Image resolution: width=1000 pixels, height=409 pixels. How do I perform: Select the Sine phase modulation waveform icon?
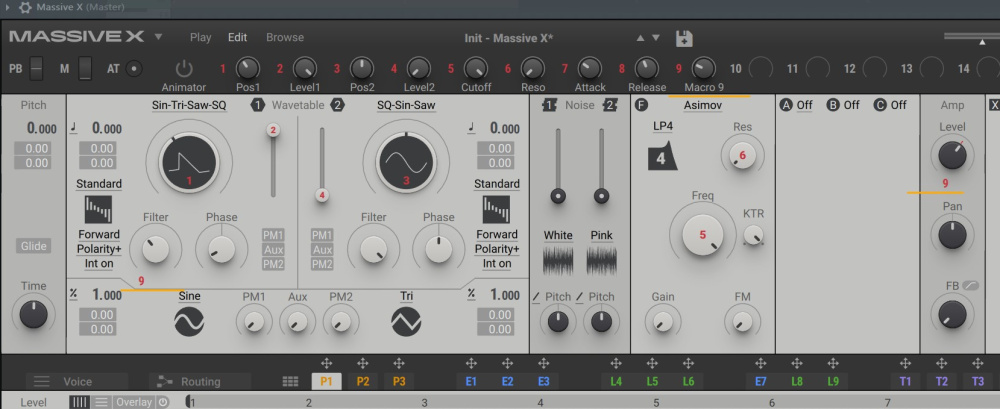pyautogui.click(x=189, y=322)
